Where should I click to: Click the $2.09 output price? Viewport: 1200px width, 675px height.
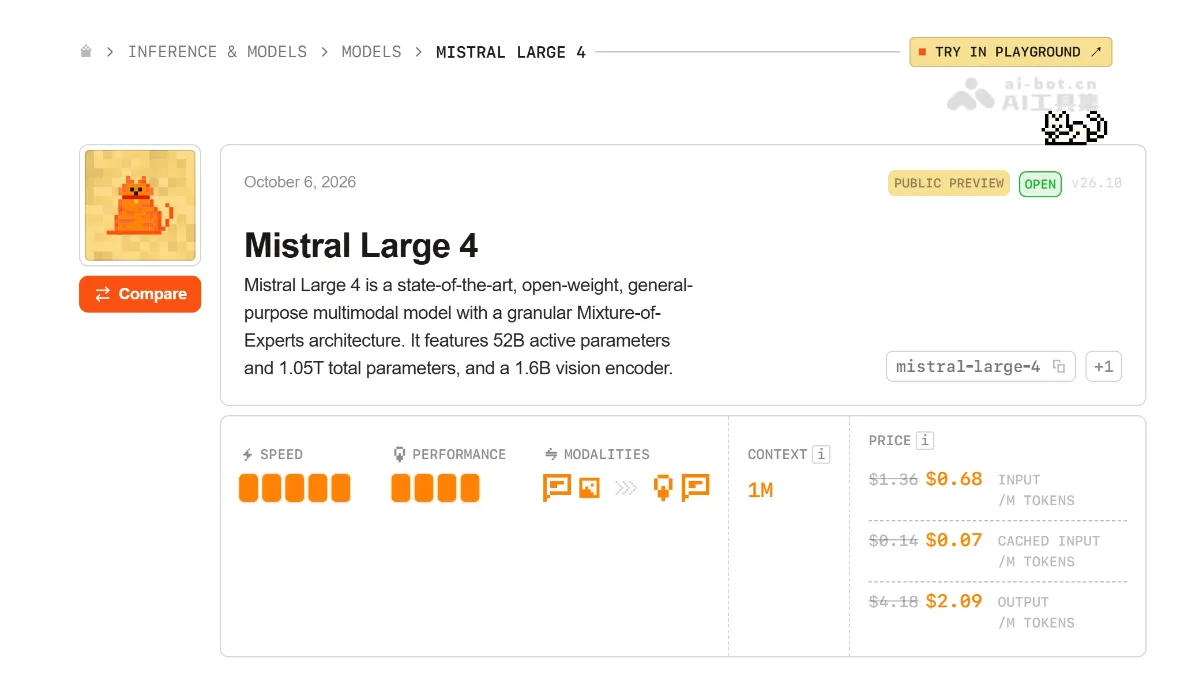(x=954, y=601)
